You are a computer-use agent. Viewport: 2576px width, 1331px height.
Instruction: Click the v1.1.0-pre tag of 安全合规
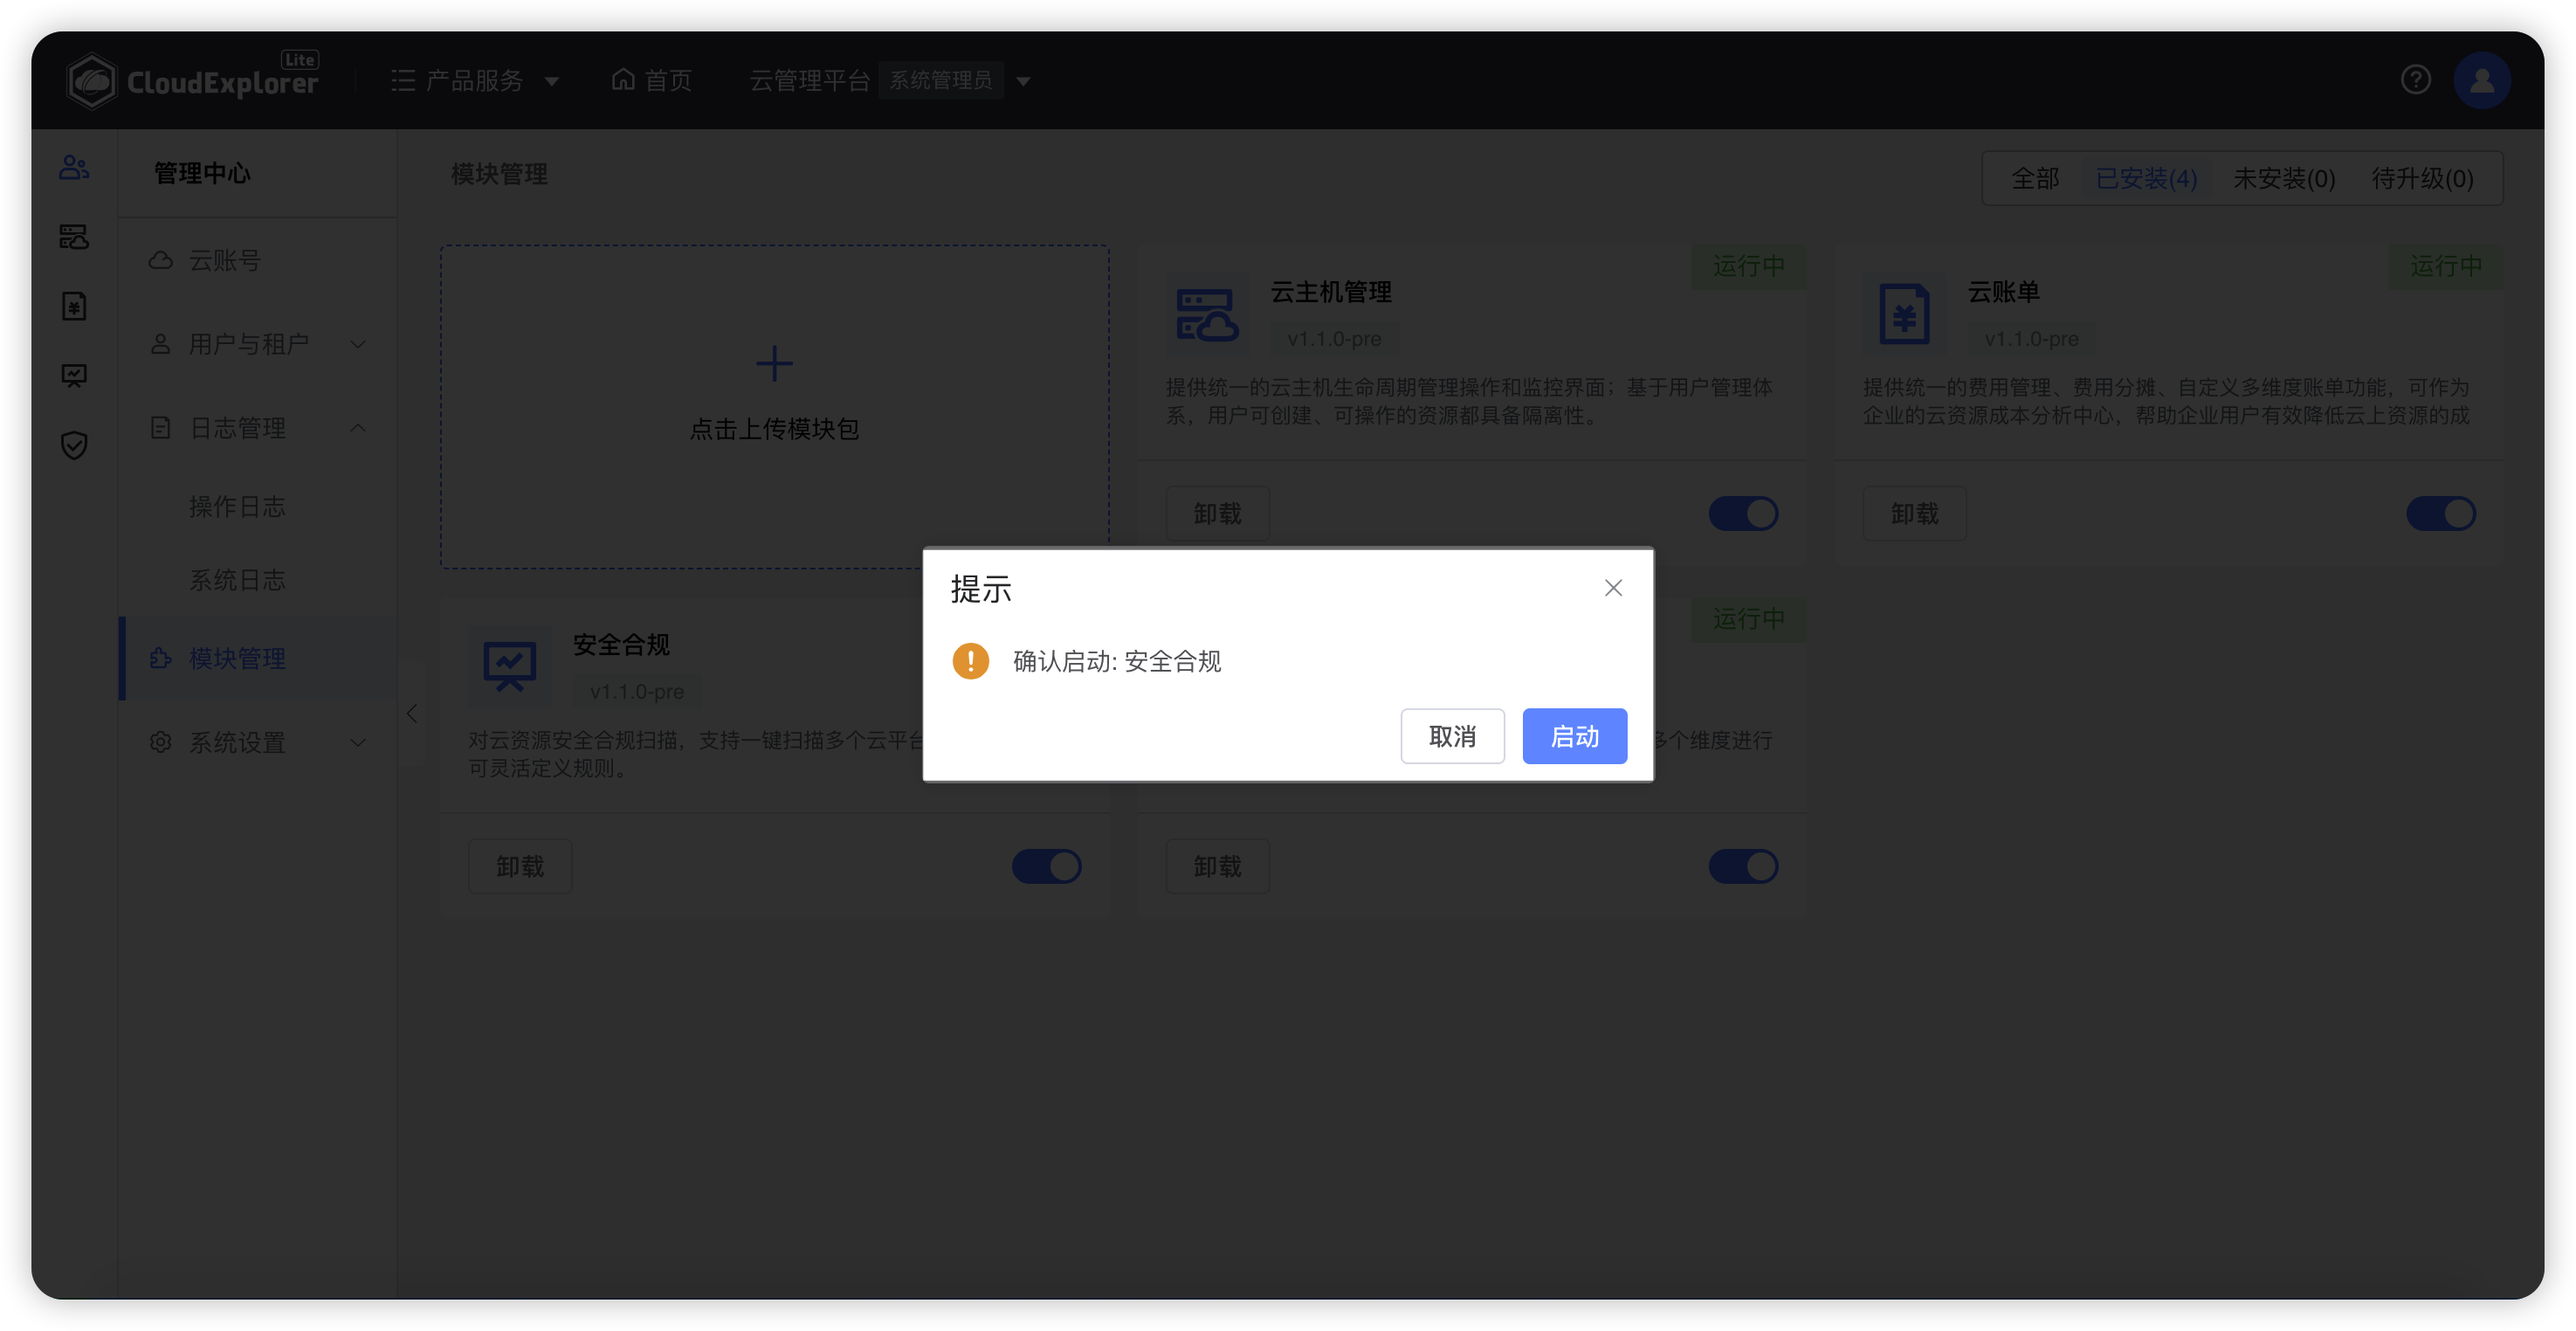point(637,691)
